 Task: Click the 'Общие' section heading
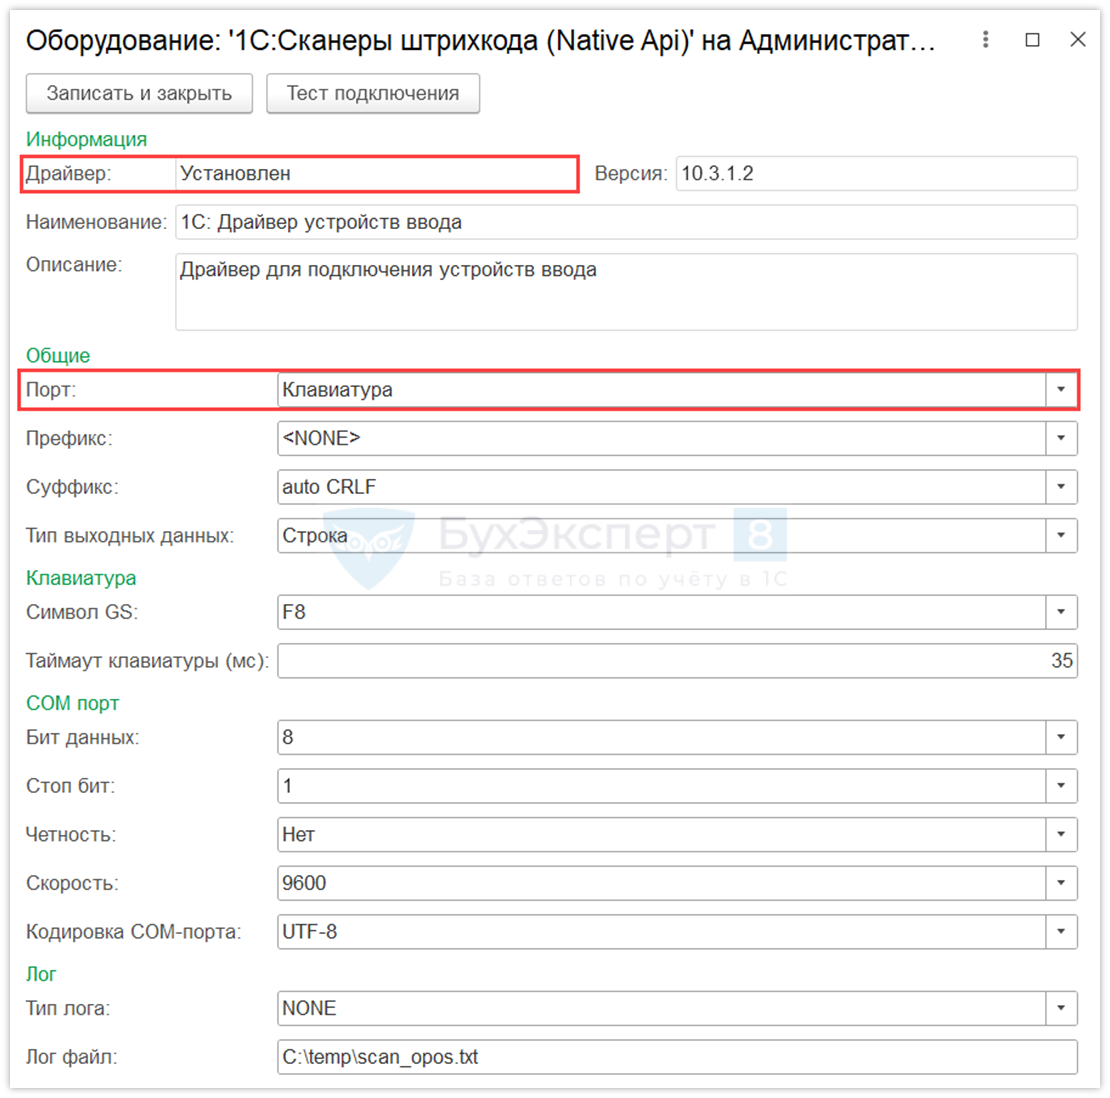58,355
